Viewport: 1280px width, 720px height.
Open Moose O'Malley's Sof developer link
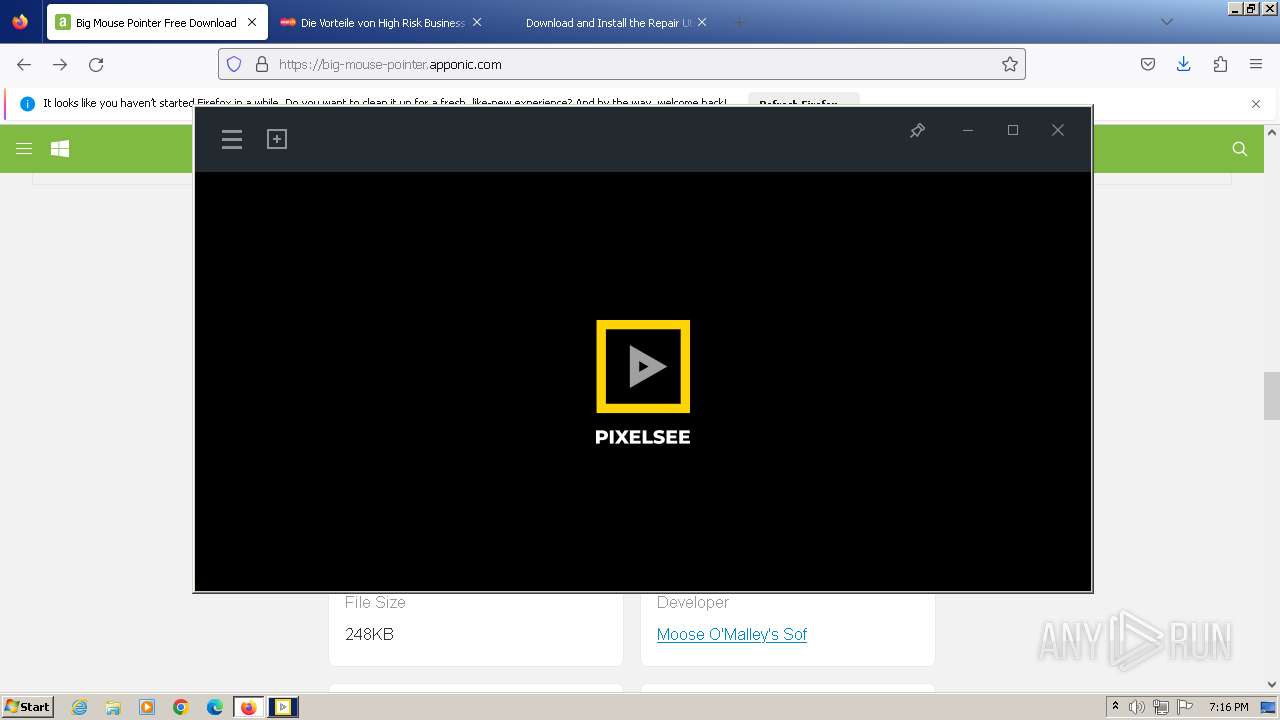(x=732, y=634)
